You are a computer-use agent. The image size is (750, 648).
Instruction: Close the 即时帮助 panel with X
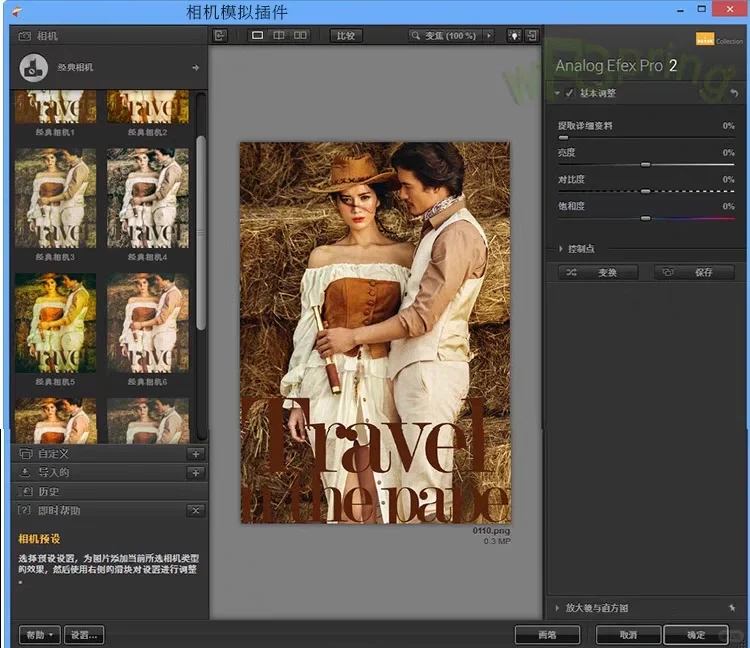[x=196, y=511]
